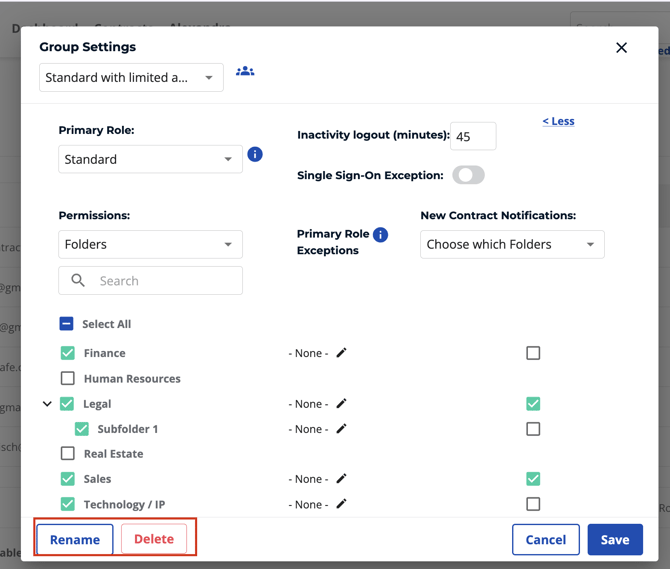Click the Primary Role Exceptions info icon

click(x=380, y=235)
